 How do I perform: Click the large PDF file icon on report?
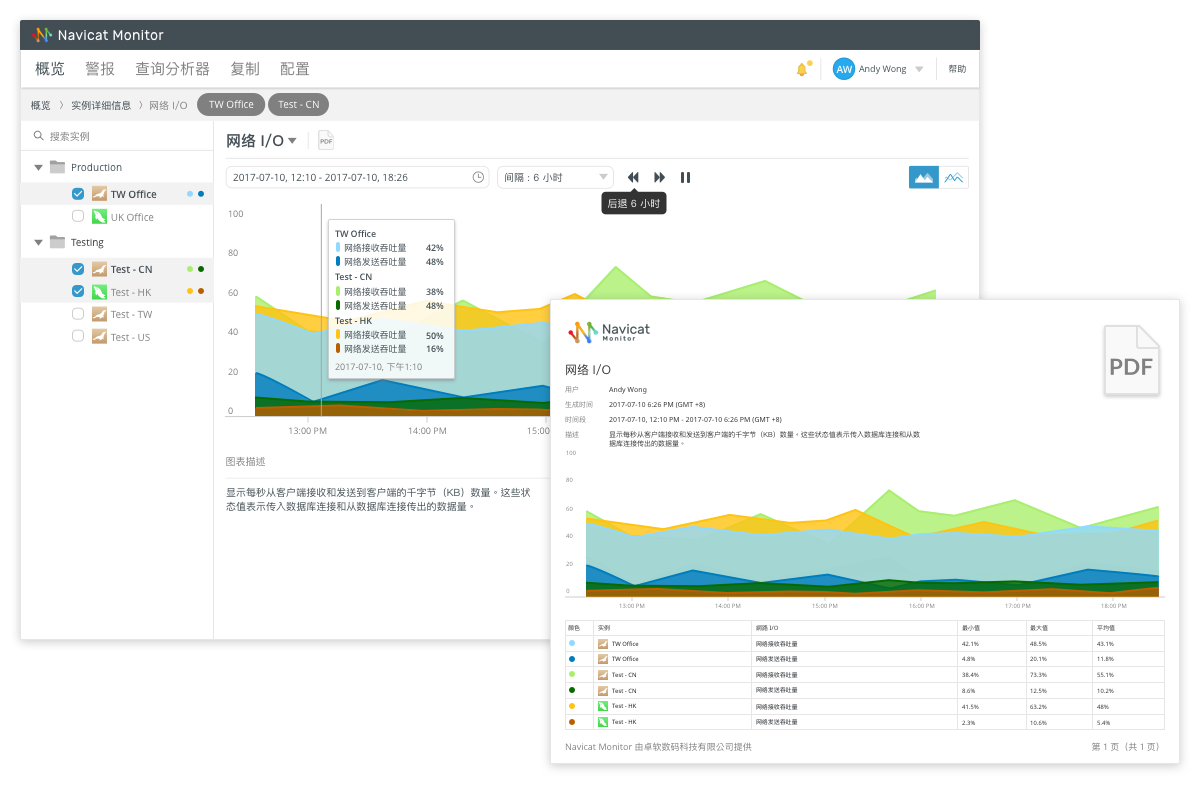(x=1132, y=361)
